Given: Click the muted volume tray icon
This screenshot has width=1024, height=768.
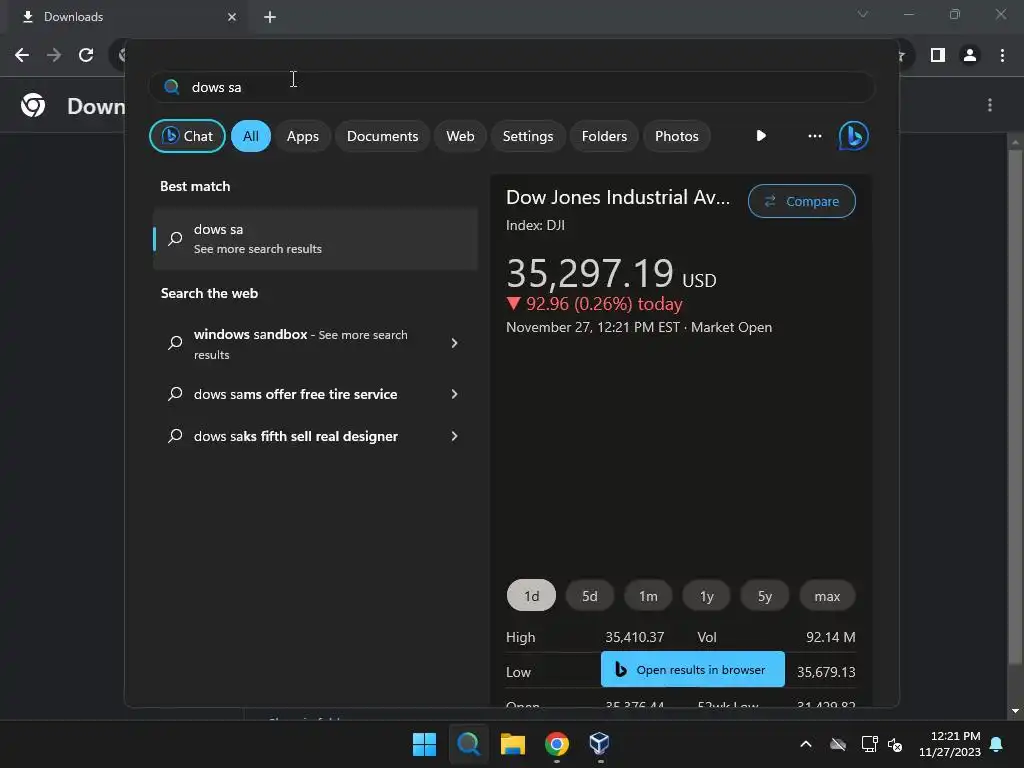Looking at the screenshot, I should pos(895,744).
